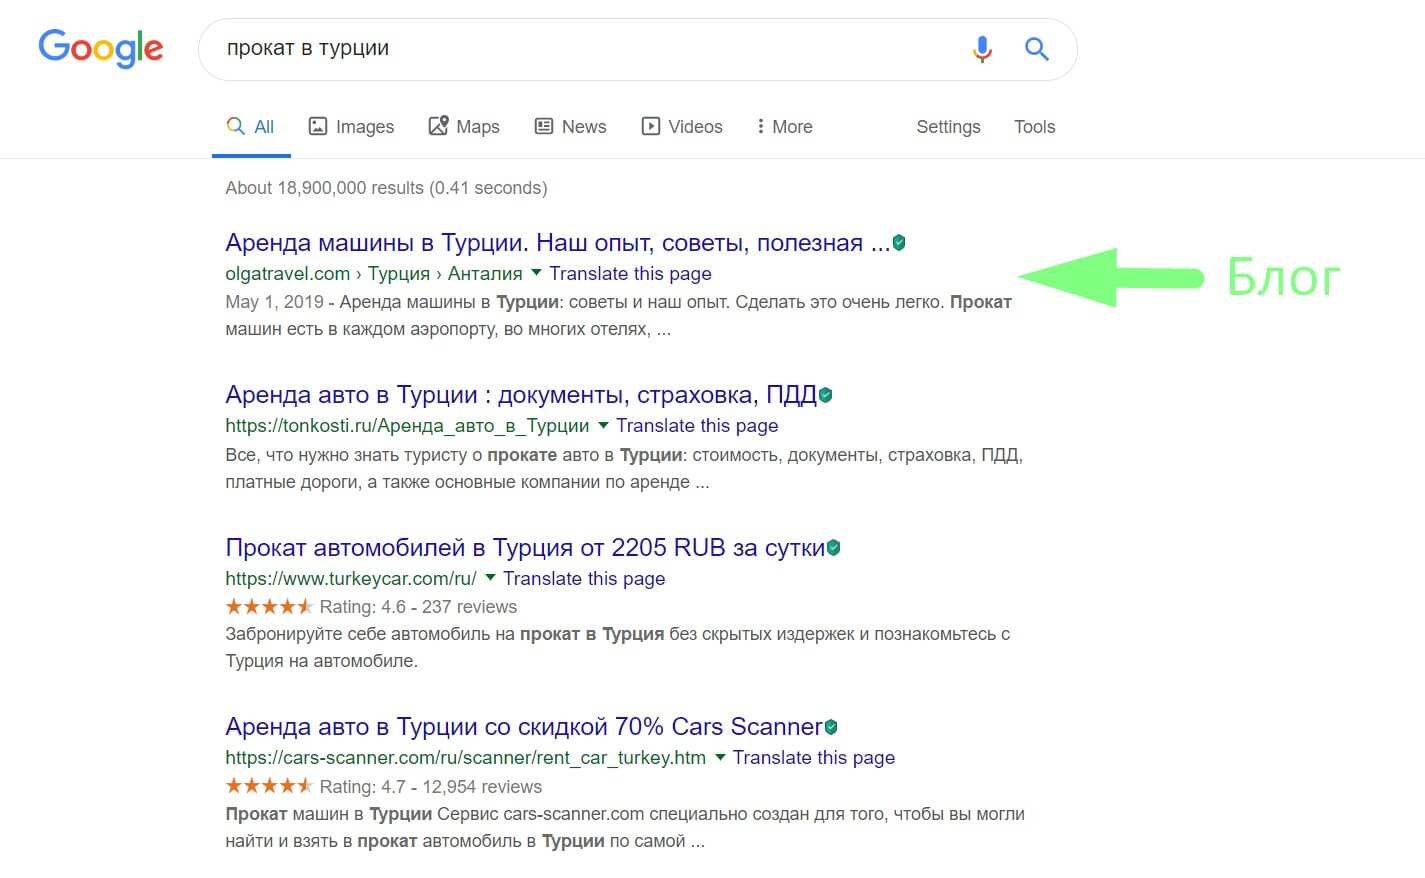Screen dimensions: 1425x878
Task: Open result Аренда авто в Турции : документы
Action: [x=521, y=395]
